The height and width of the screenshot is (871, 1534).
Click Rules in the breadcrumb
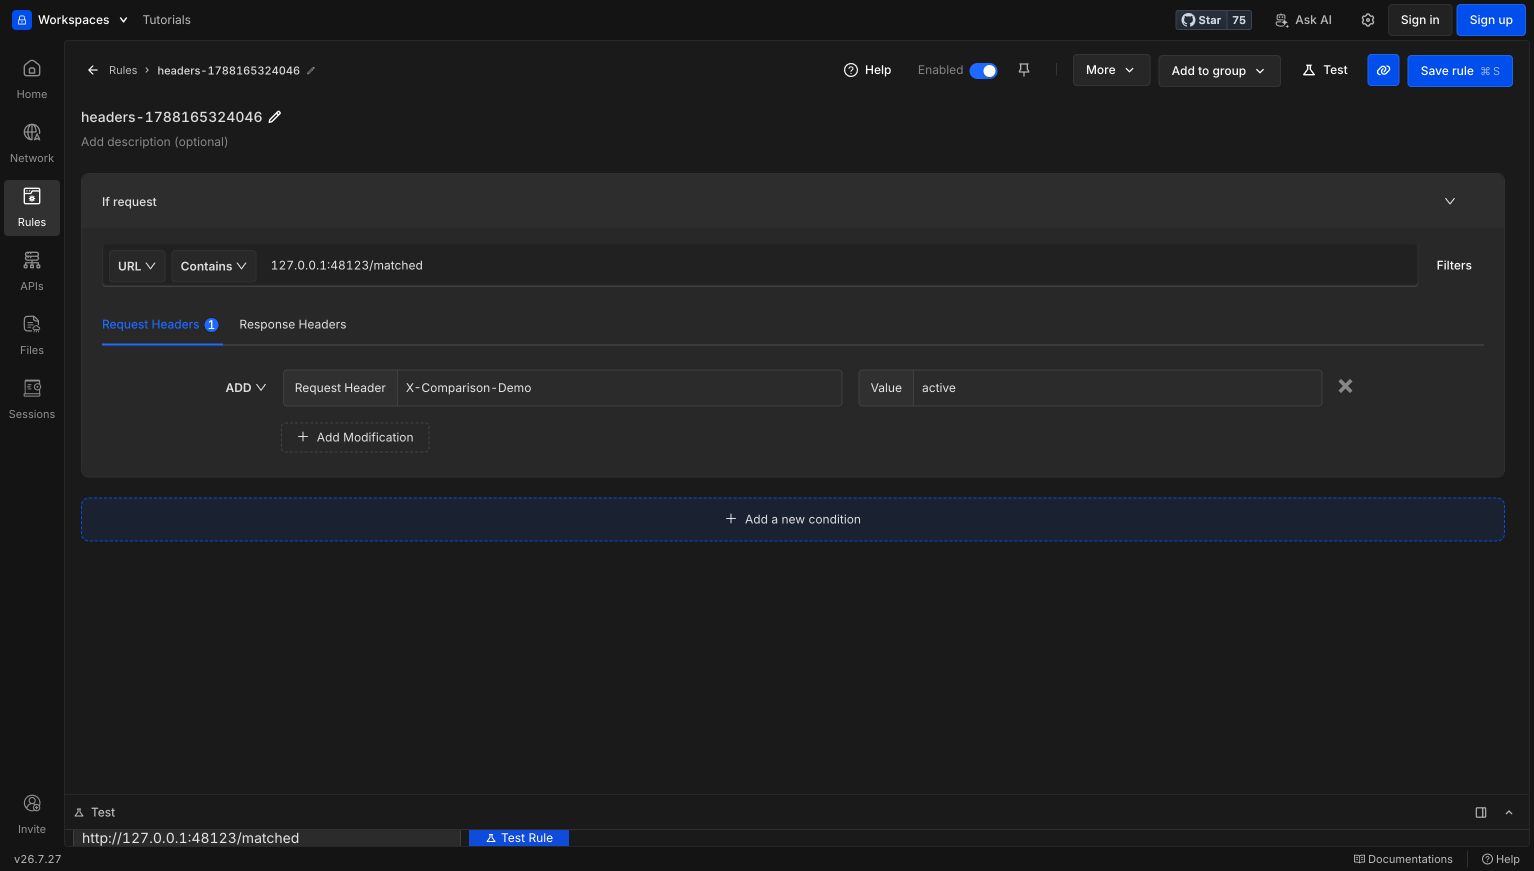(x=123, y=70)
